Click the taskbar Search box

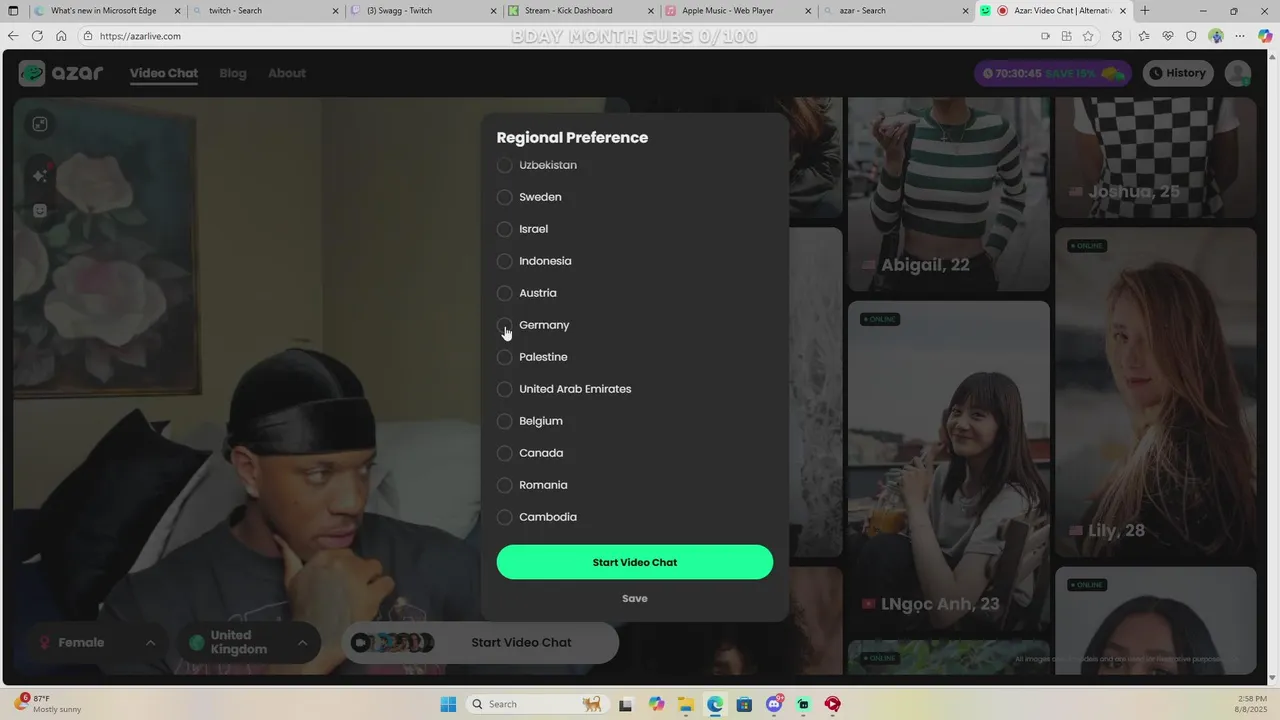(x=536, y=704)
